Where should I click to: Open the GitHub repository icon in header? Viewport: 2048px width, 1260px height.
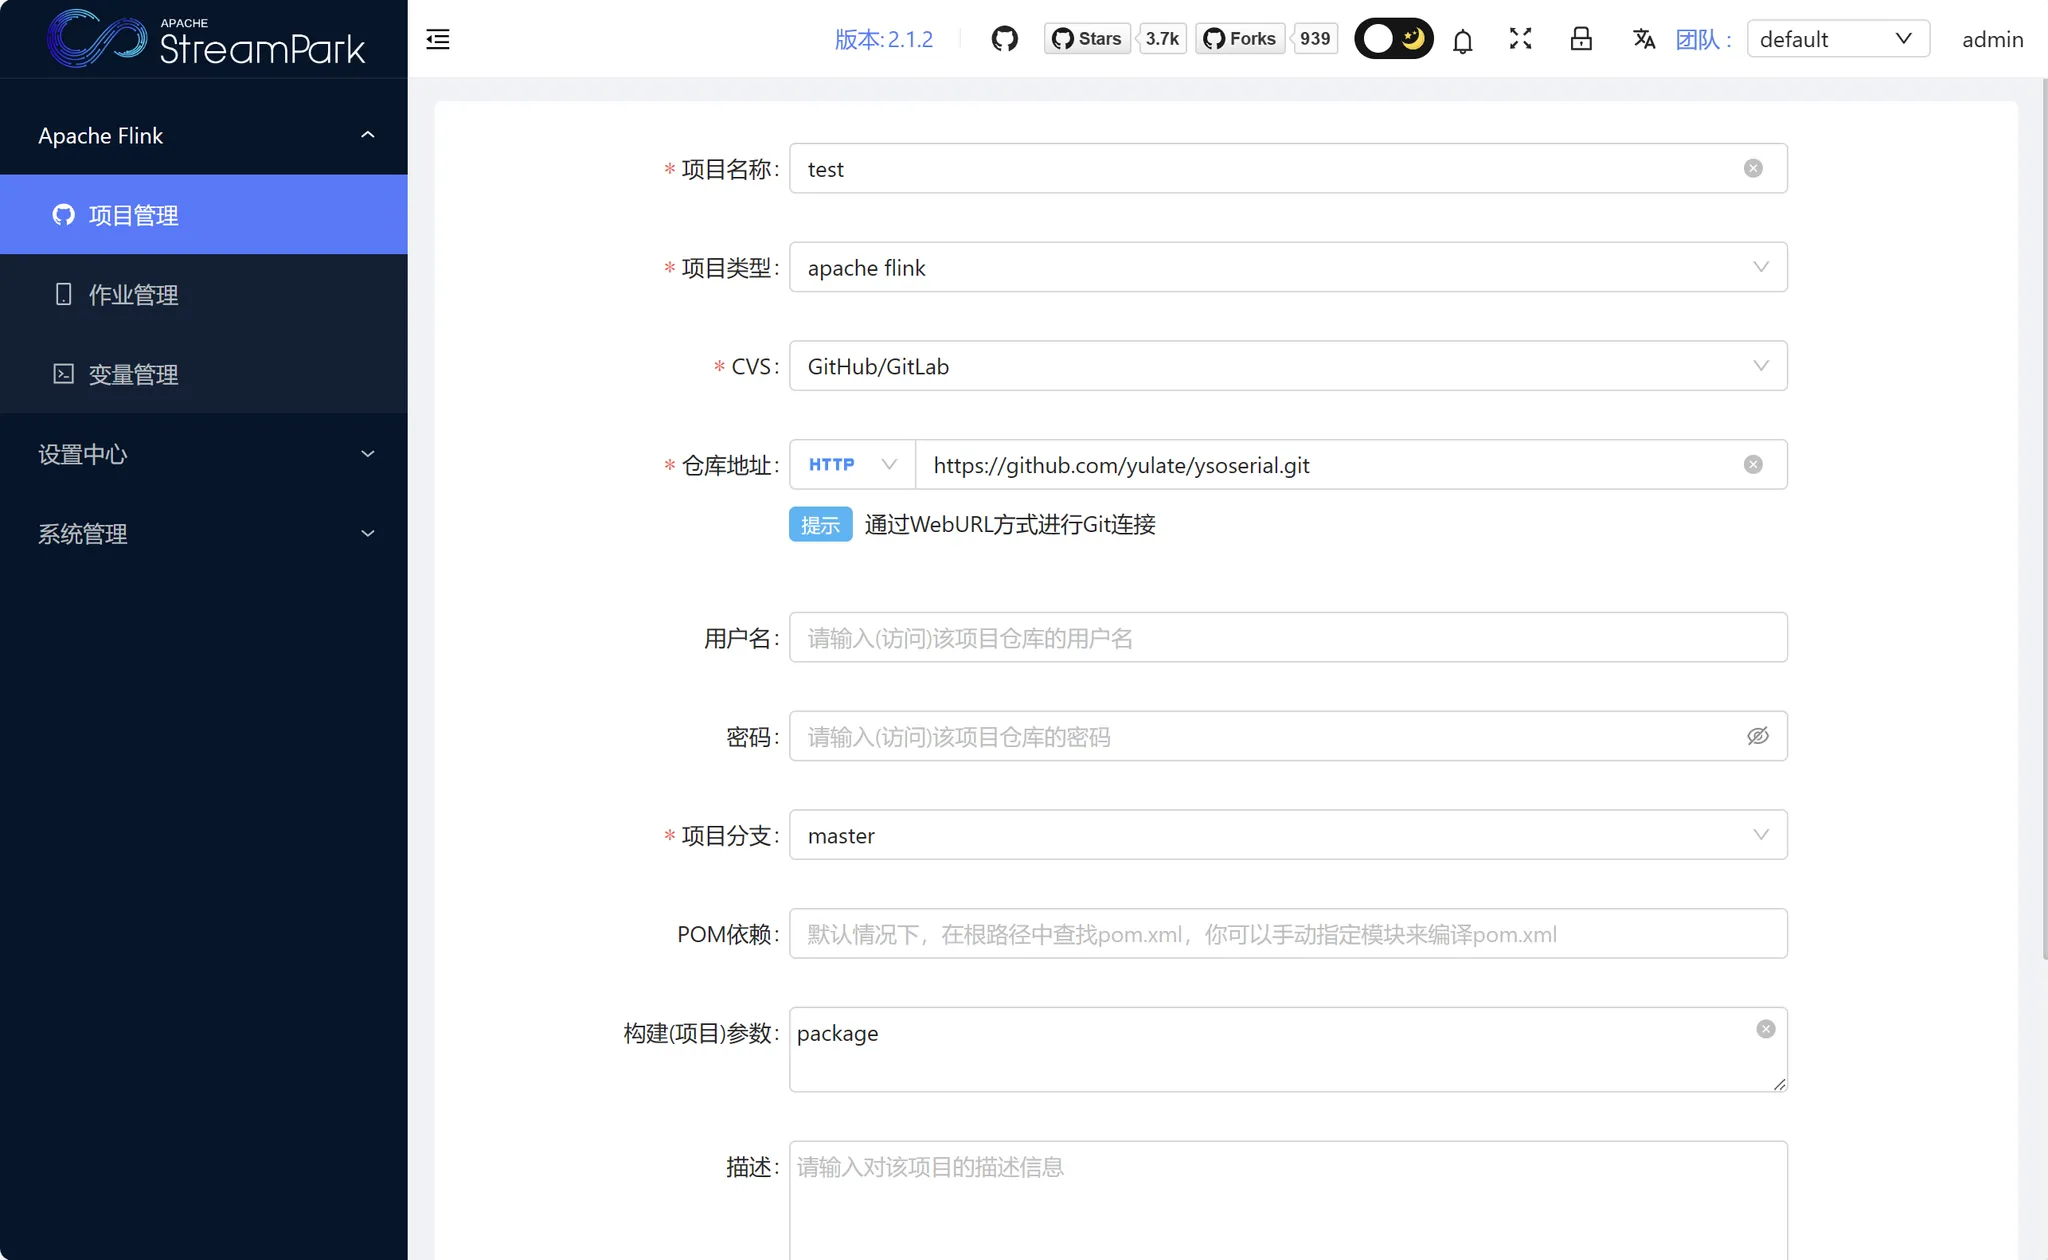pyautogui.click(x=1004, y=39)
